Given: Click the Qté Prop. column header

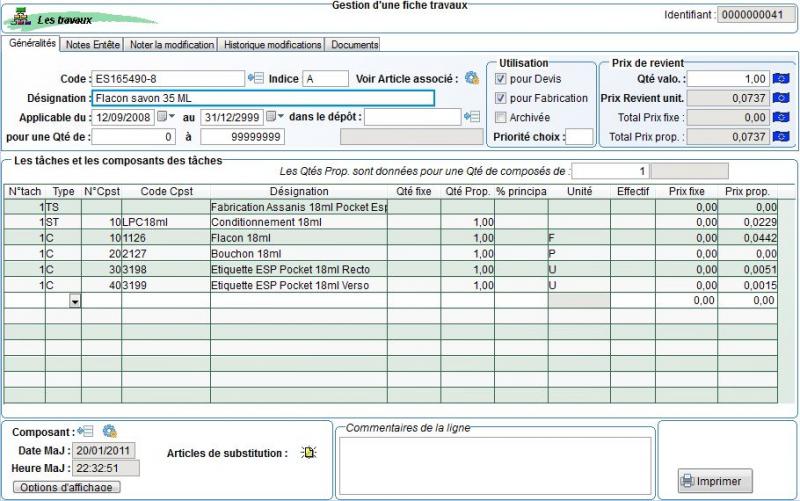Looking at the screenshot, I should pos(467,191).
